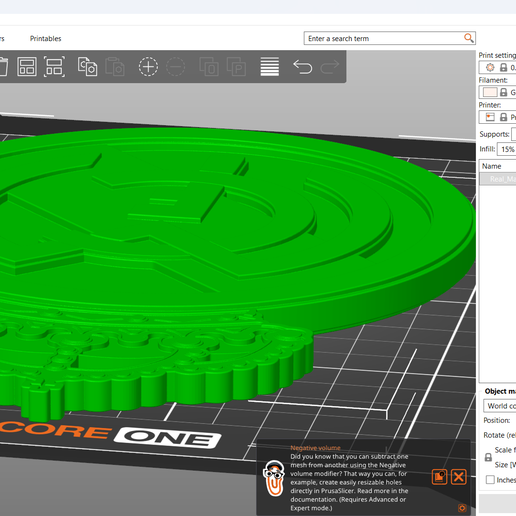This screenshot has height=516, width=516.
Task: Click the 'Negative volume' hint title
Action: pos(315,448)
